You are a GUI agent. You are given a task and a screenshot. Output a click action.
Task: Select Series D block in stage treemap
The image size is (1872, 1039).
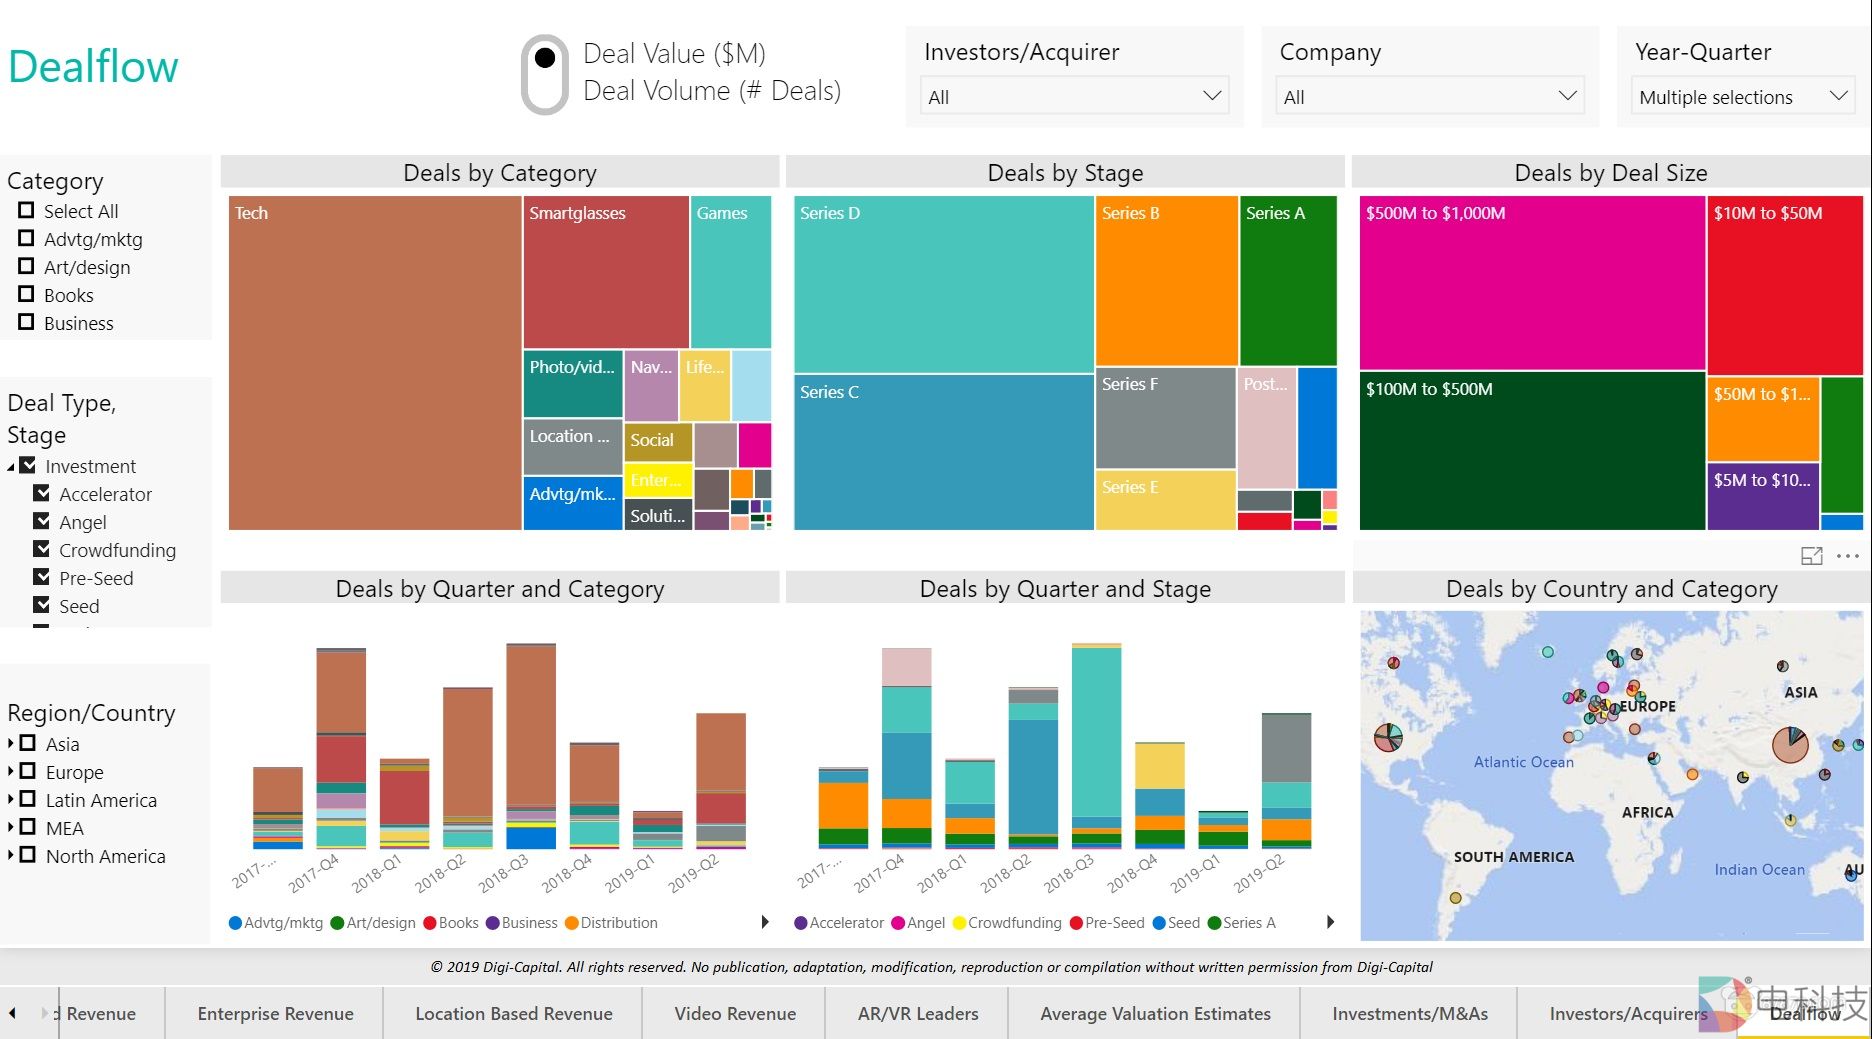coord(943,285)
